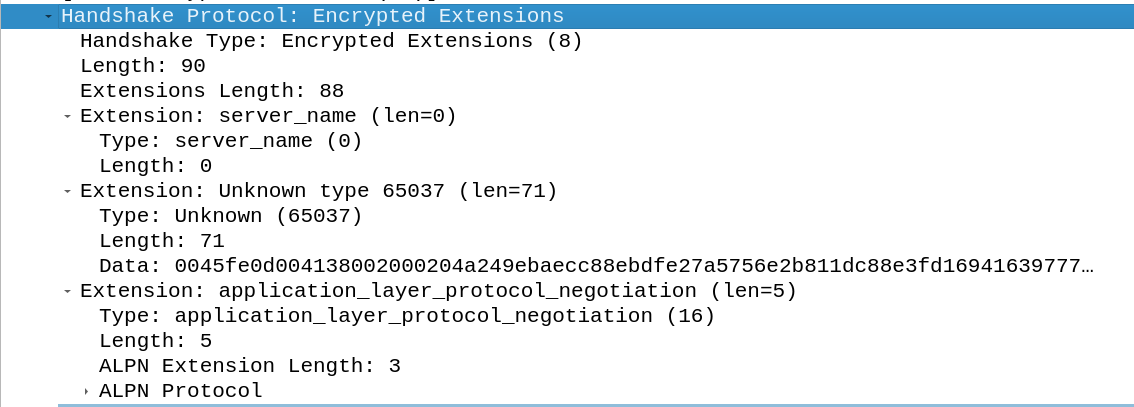Select the Length: 0 field
Image resolution: width=1134 pixels, height=407 pixels.
click(x=155, y=166)
